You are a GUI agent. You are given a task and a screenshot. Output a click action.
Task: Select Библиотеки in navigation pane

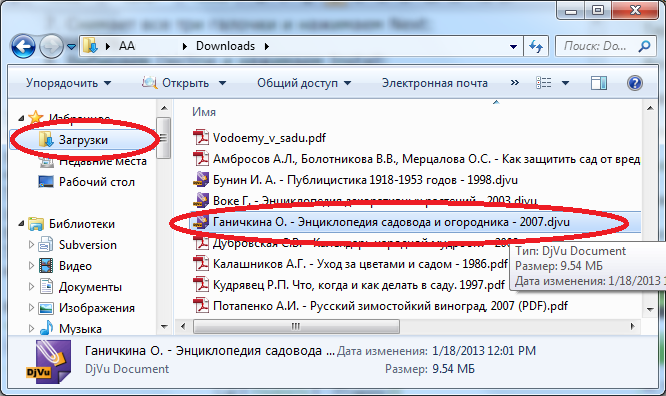[x=82, y=224]
